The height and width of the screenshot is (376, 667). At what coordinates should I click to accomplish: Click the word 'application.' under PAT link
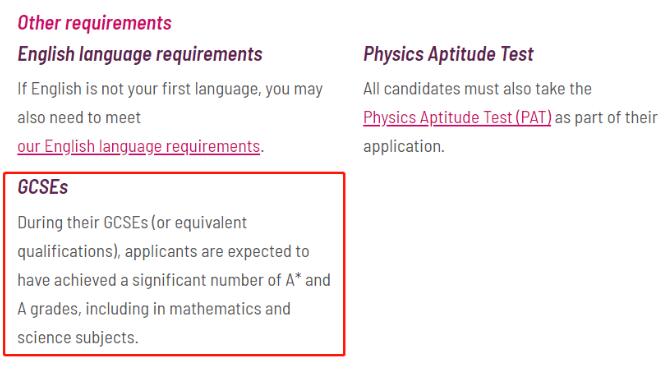(x=404, y=147)
